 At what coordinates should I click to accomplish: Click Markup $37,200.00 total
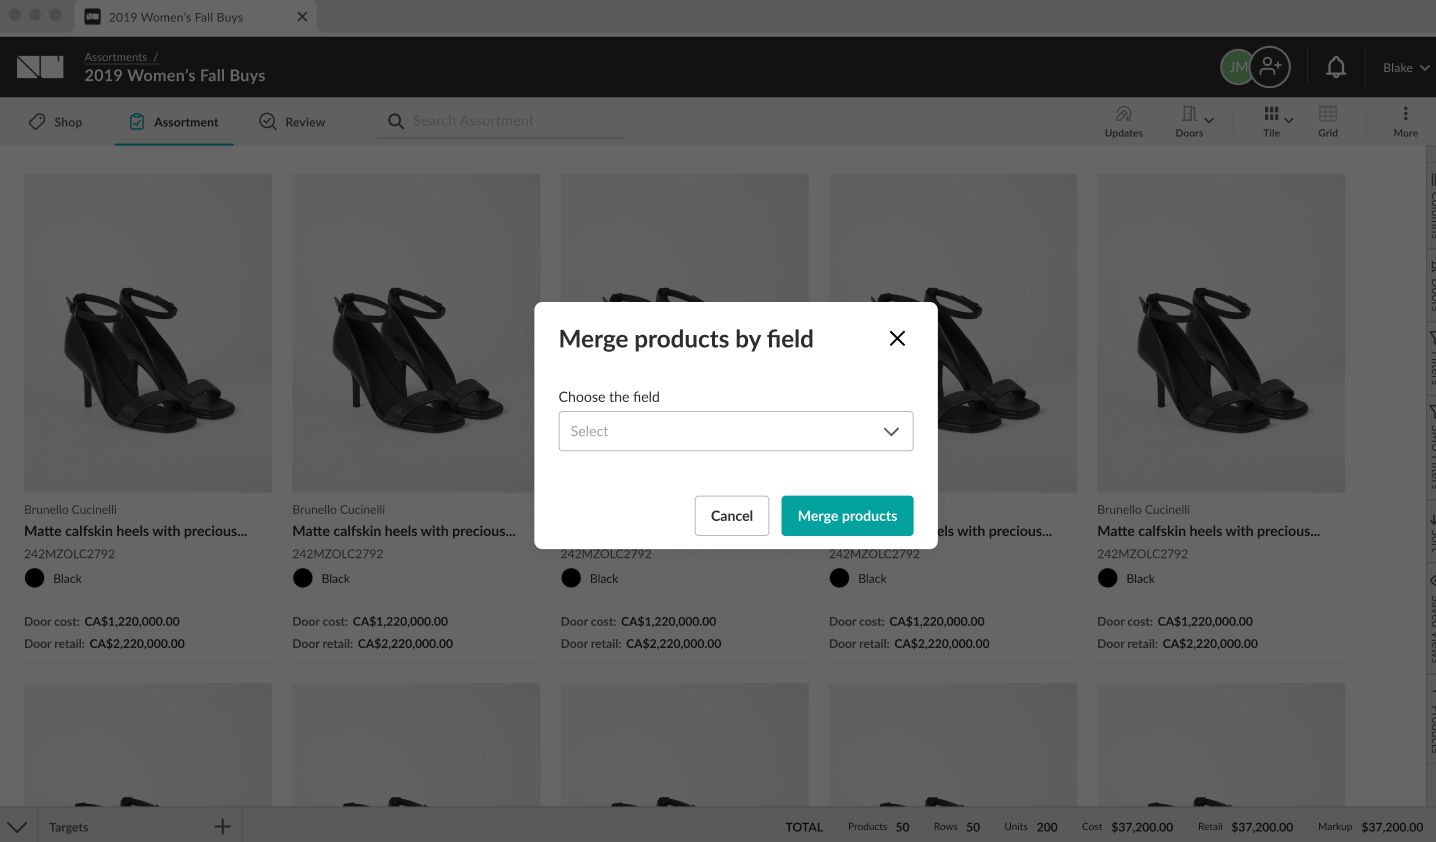coord(1370,827)
